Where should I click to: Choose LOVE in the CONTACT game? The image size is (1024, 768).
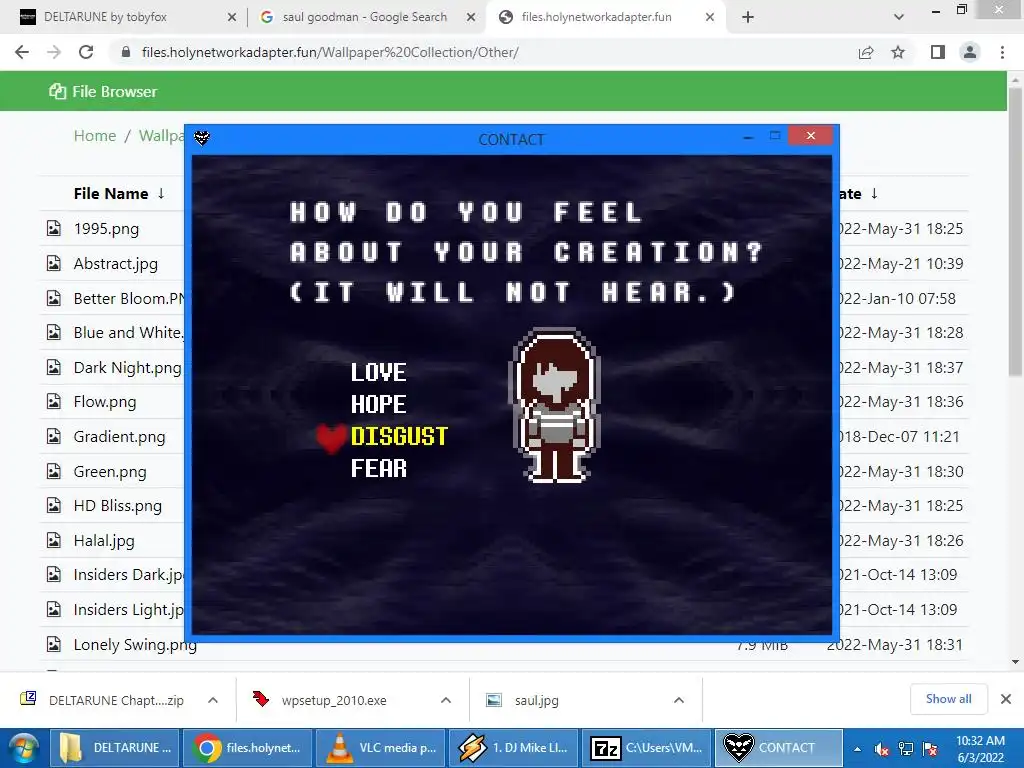[x=379, y=372]
